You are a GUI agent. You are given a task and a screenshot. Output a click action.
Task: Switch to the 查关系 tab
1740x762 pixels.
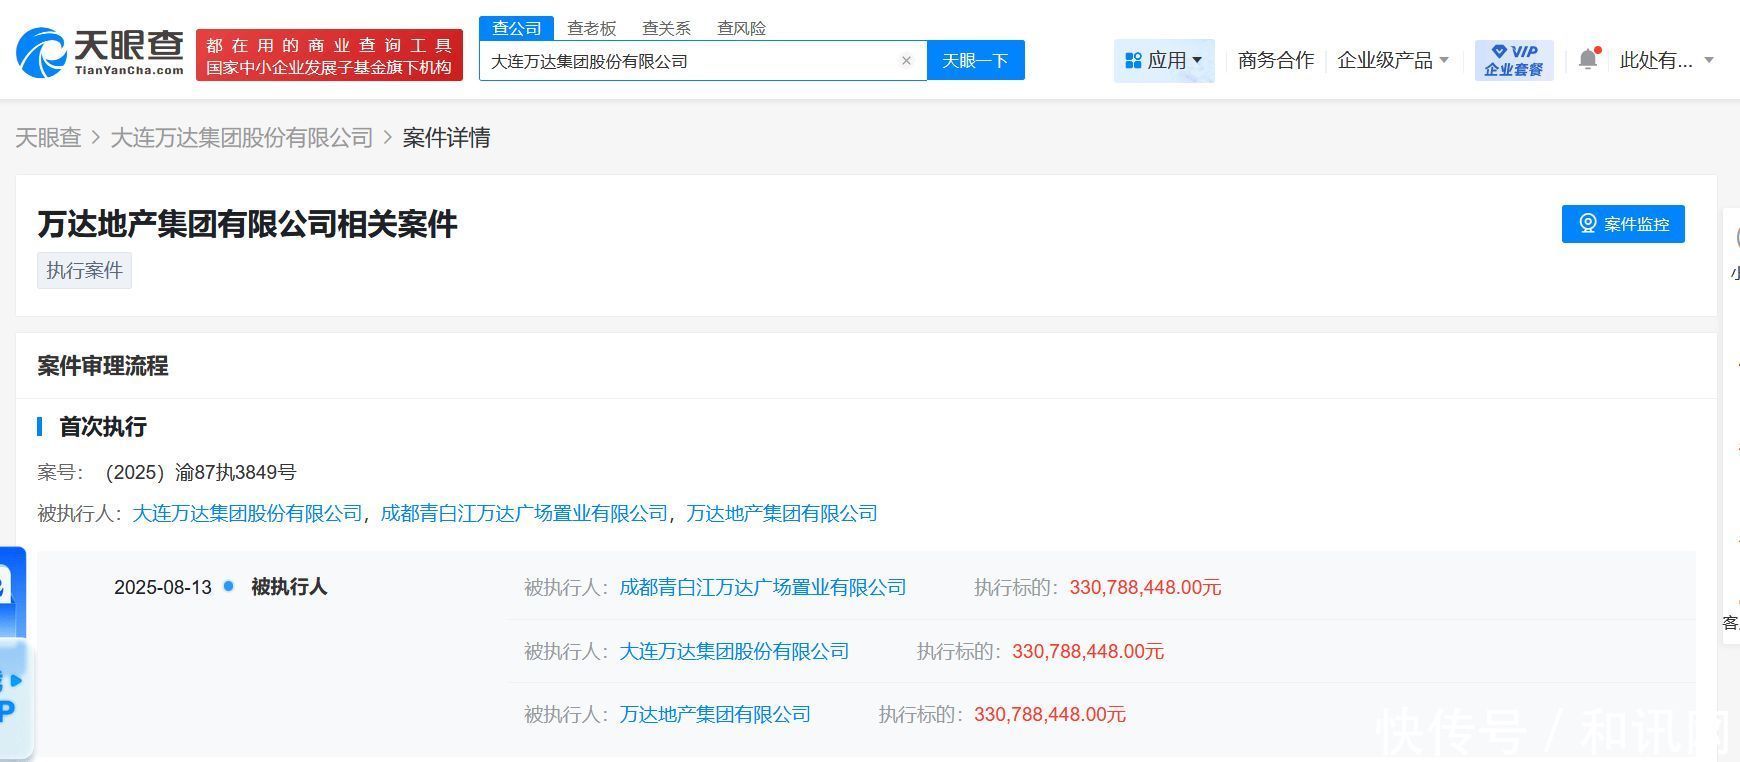(x=666, y=28)
